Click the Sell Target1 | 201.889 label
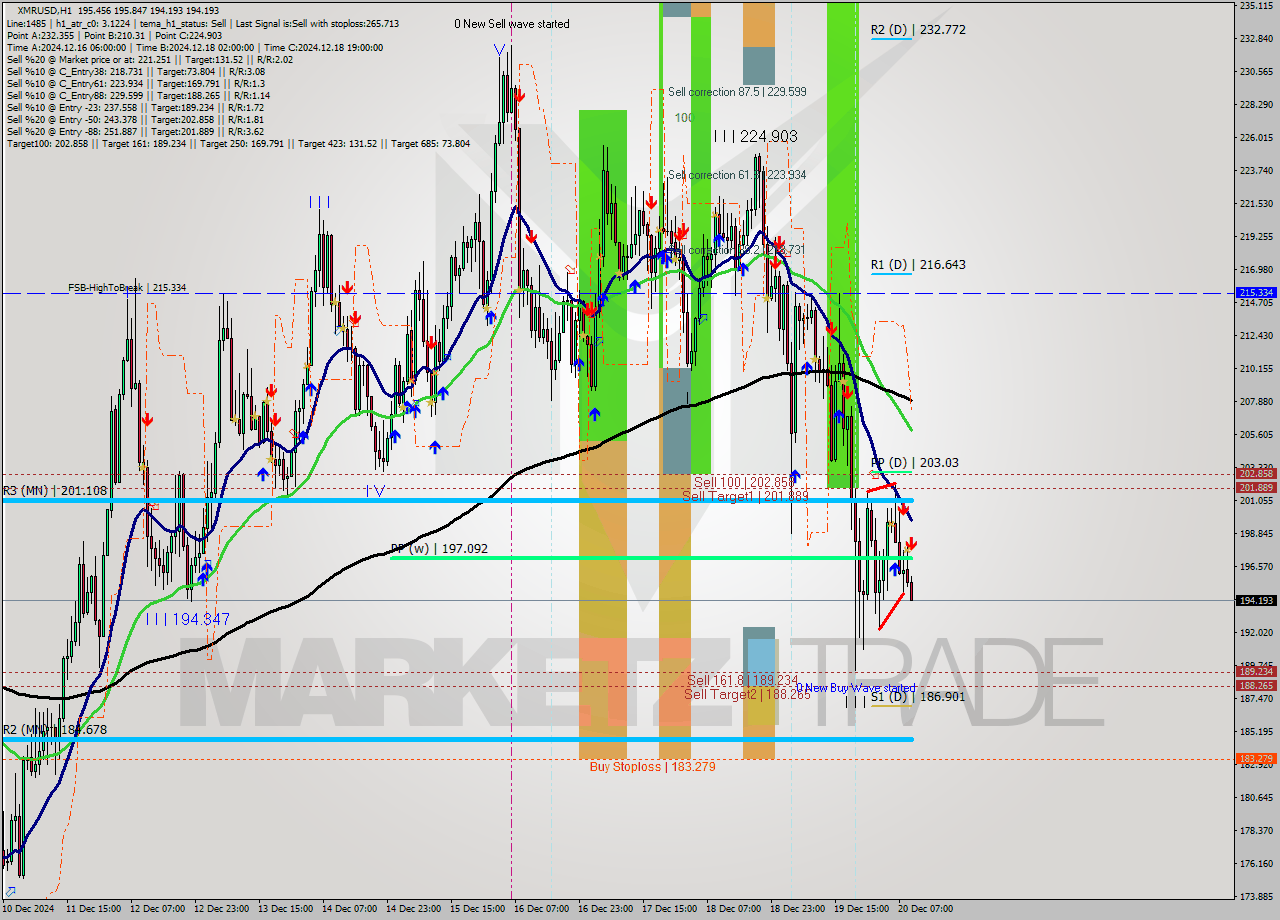1280x920 pixels. pyautogui.click(x=745, y=497)
